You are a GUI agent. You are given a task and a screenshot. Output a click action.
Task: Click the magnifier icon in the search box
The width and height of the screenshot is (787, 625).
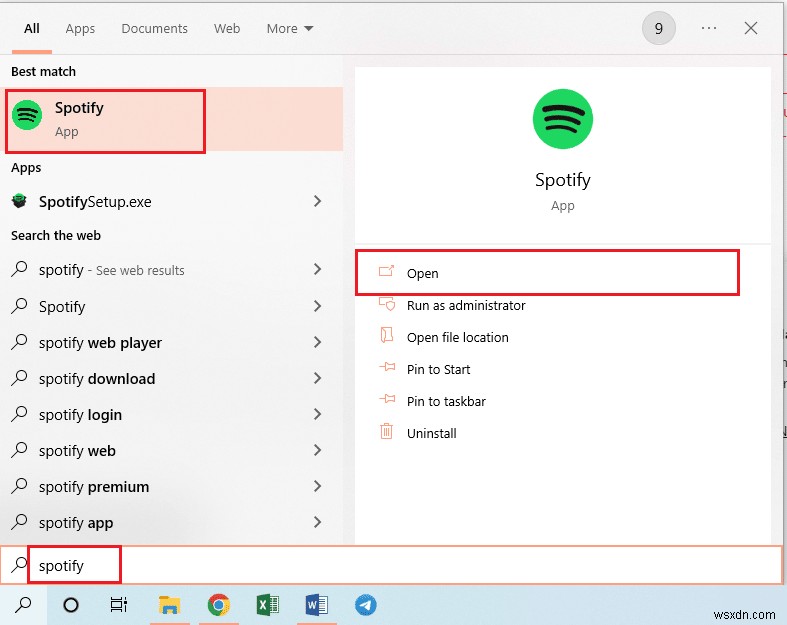[x=19, y=565]
